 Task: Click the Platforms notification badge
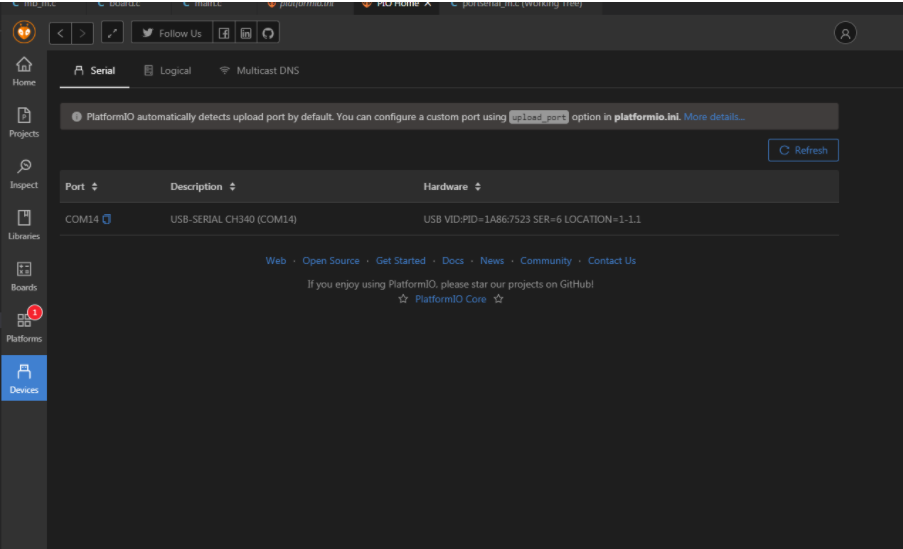pos(35,312)
